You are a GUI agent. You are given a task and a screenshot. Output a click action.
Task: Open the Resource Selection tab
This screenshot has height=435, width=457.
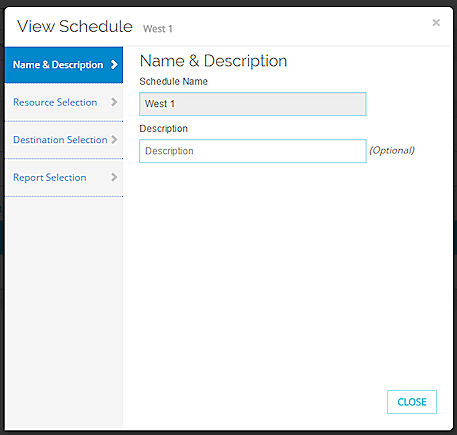(64, 102)
